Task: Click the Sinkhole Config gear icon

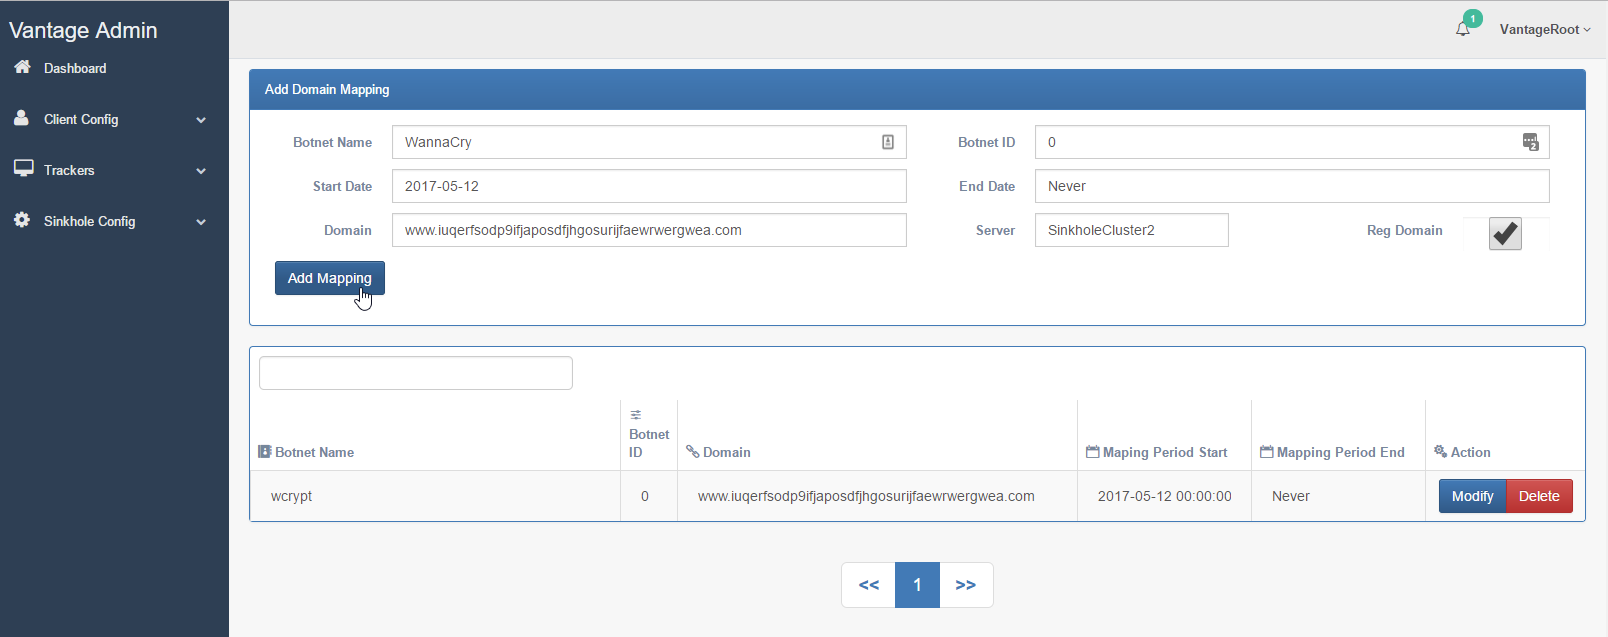Action: 22,220
